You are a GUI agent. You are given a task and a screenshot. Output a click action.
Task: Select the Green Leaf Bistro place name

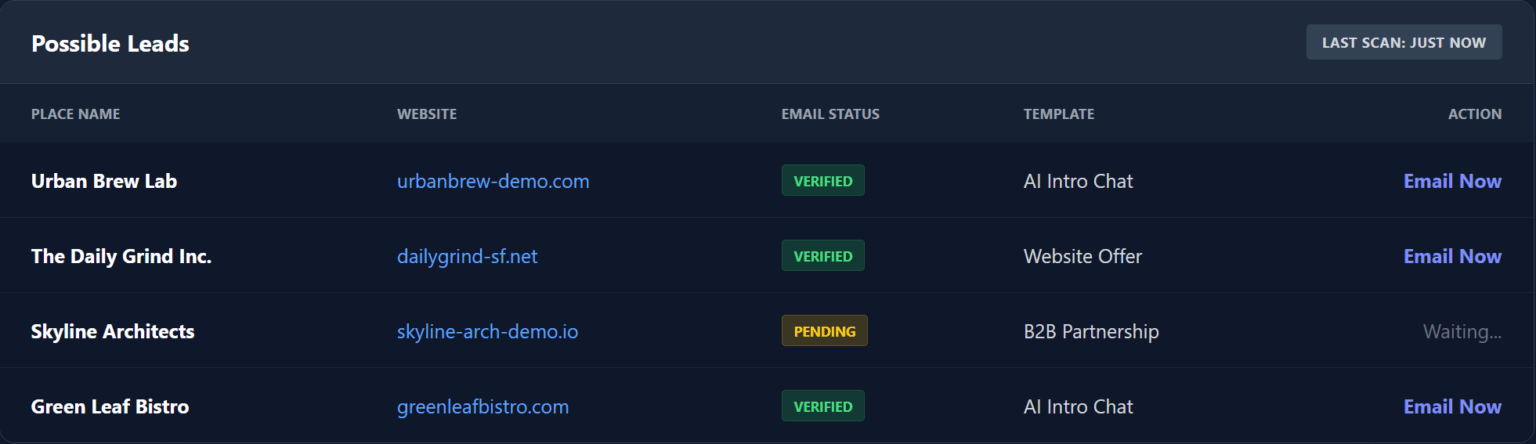[110, 407]
